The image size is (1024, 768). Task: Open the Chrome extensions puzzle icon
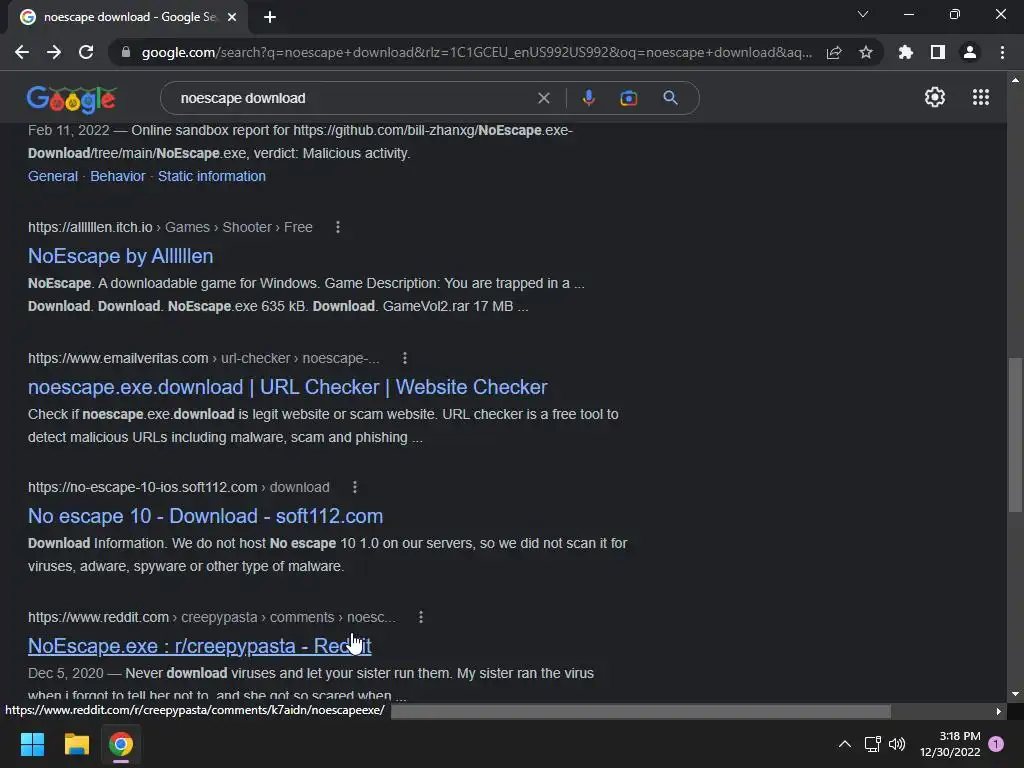pyautogui.click(x=906, y=52)
